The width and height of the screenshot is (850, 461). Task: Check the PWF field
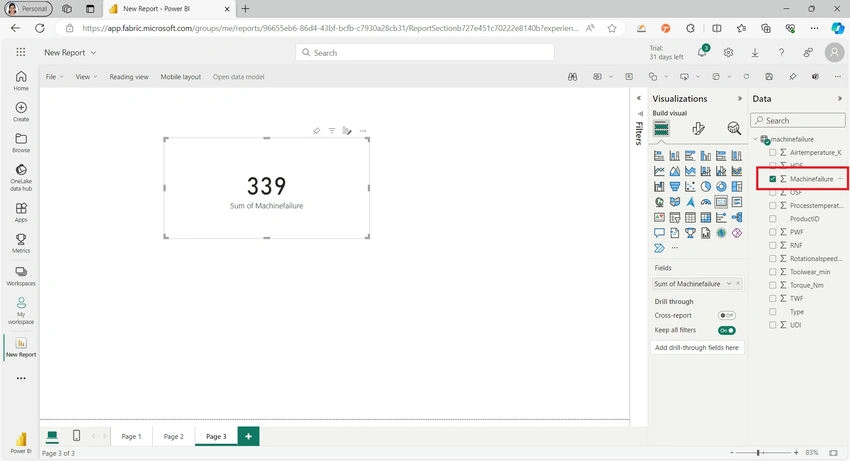772,232
